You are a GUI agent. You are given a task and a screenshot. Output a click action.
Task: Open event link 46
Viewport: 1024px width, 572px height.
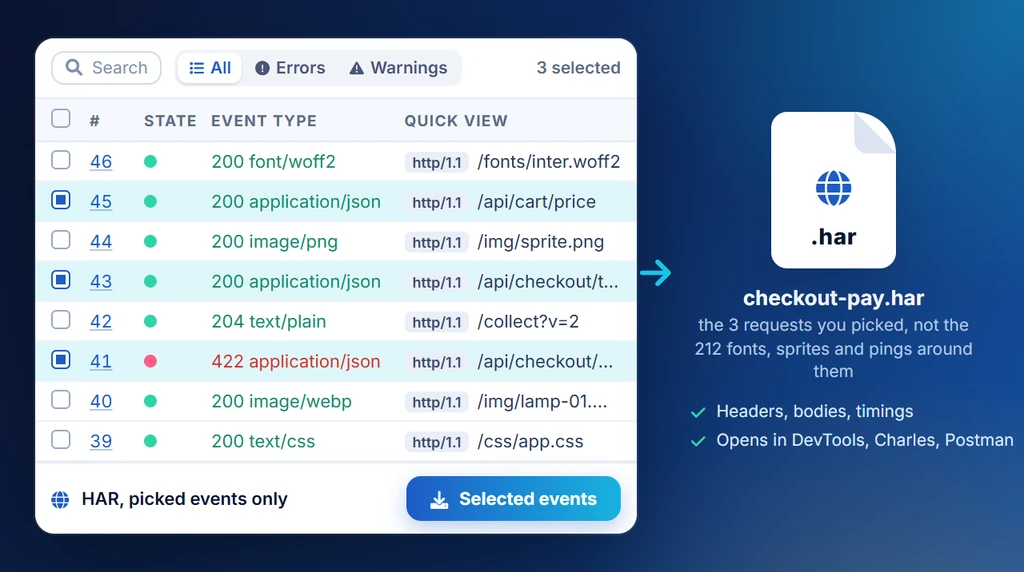pos(101,162)
